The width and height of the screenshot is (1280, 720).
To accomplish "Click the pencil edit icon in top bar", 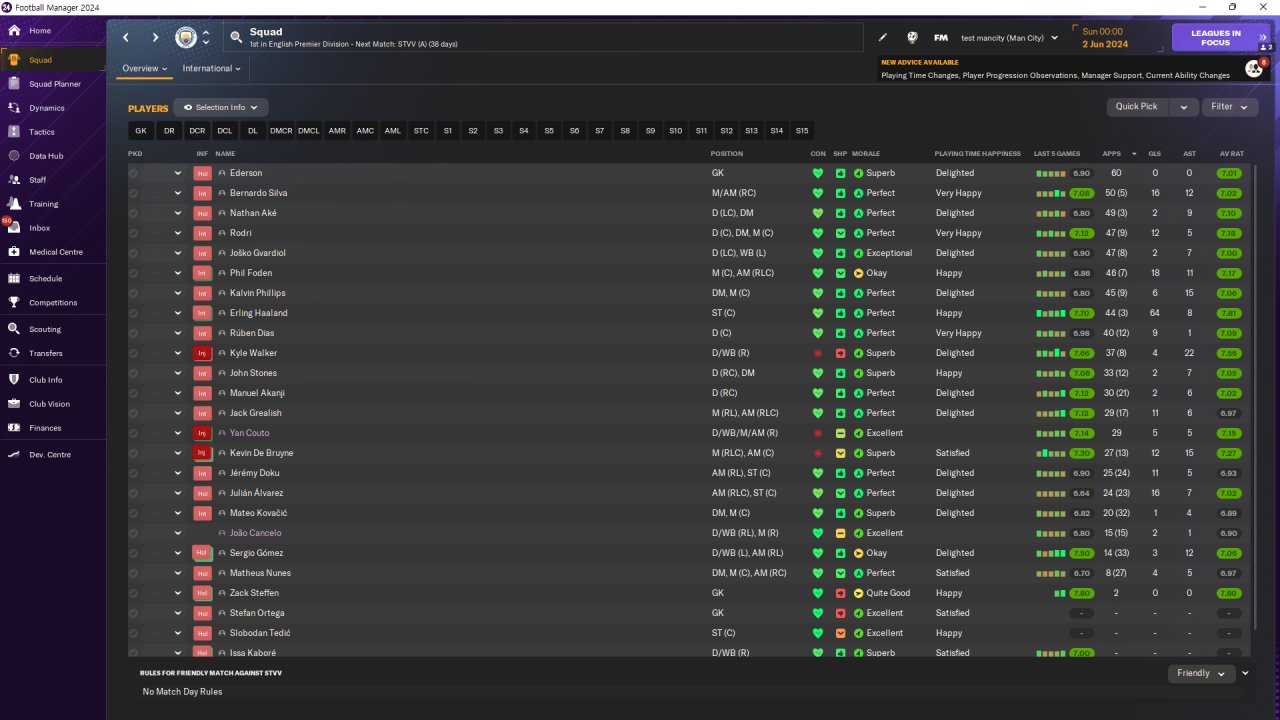I will click(x=883, y=38).
